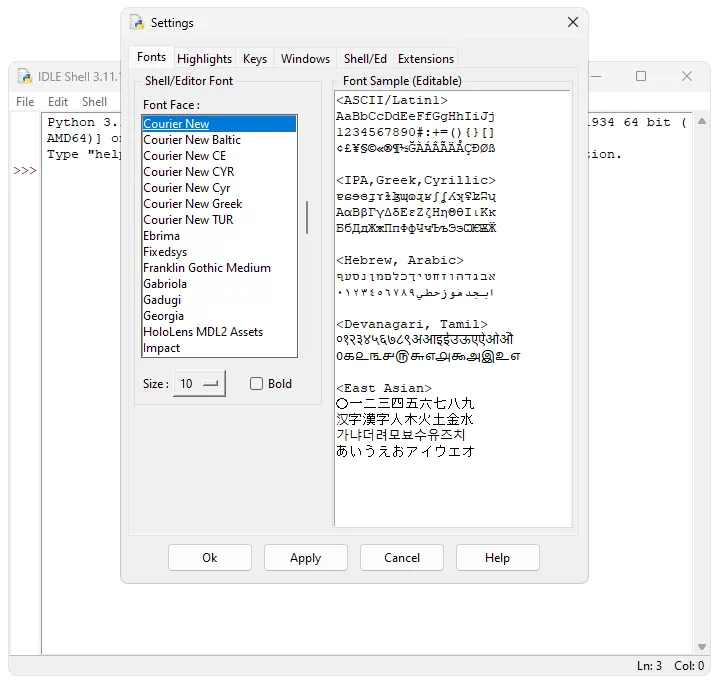The height and width of the screenshot is (680, 716).
Task: Click the <Hebrew, Arabic> sample line
Action: point(400,260)
